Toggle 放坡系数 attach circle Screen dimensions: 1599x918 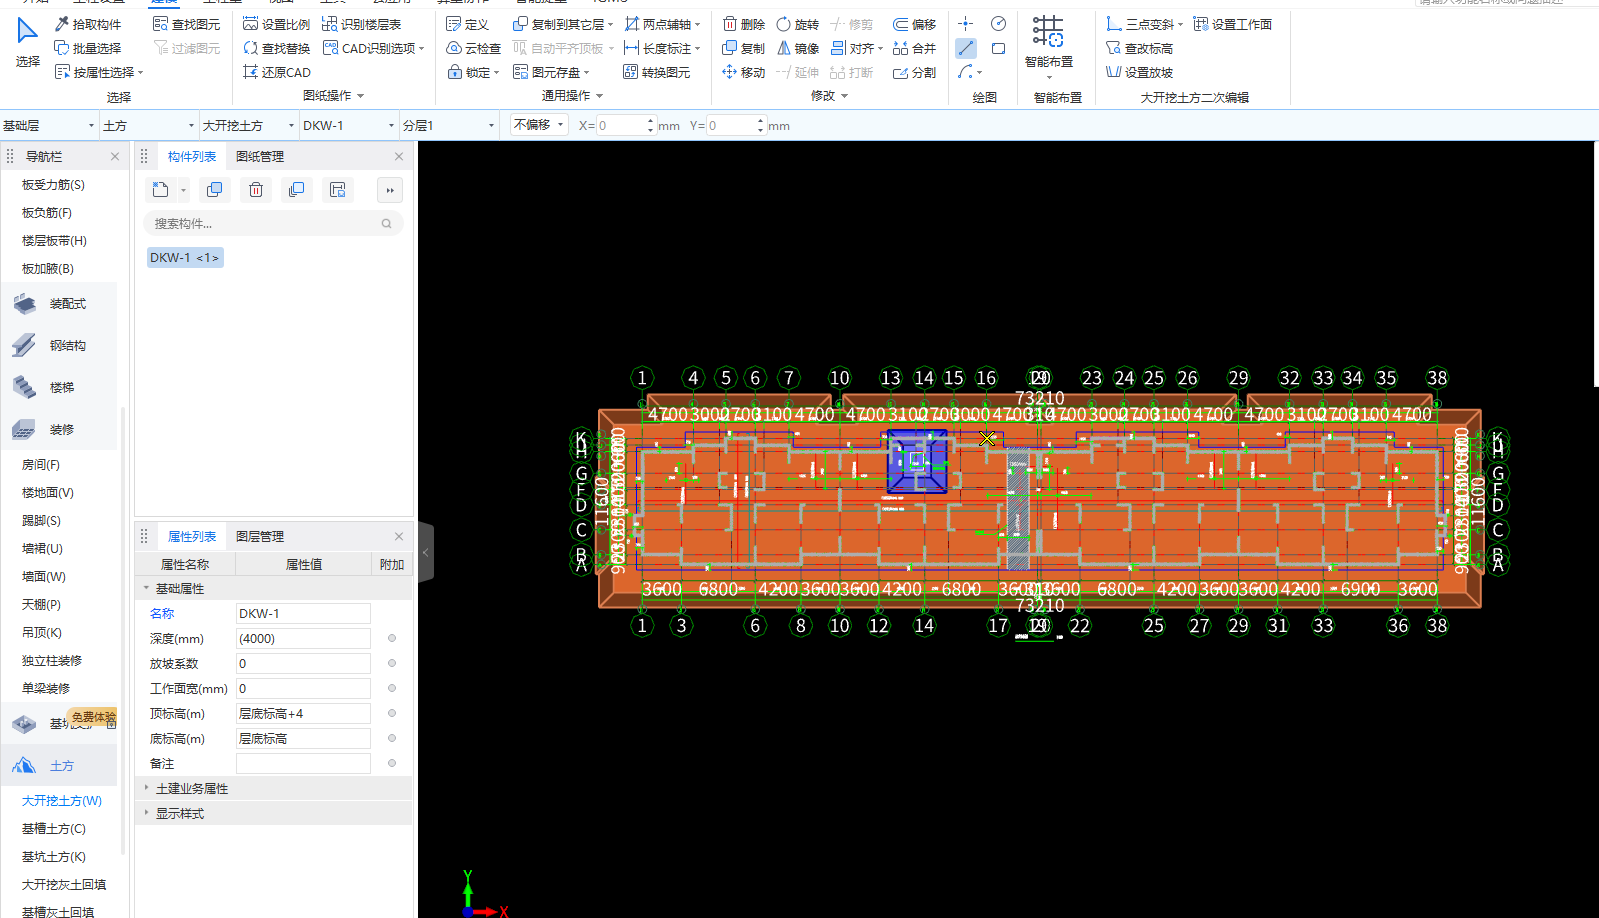pyautogui.click(x=392, y=663)
